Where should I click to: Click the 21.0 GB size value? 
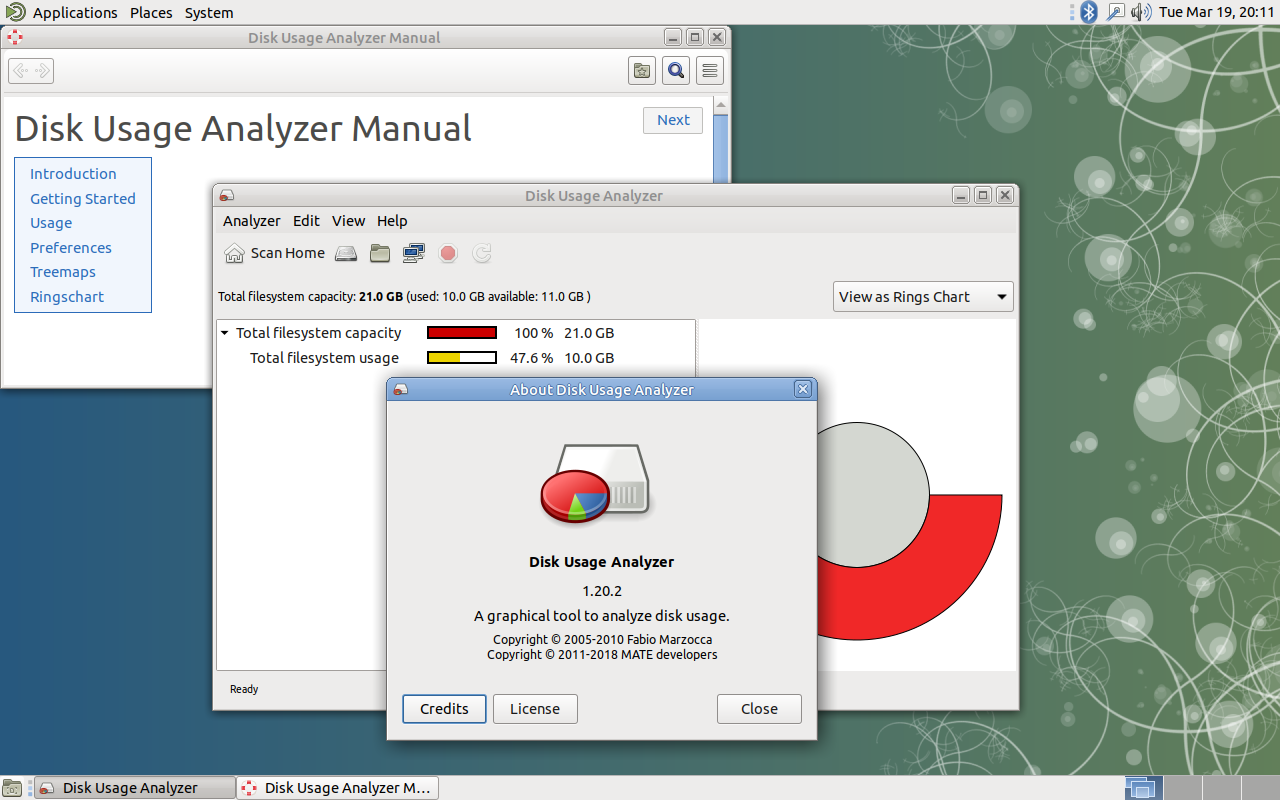tap(589, 333)
